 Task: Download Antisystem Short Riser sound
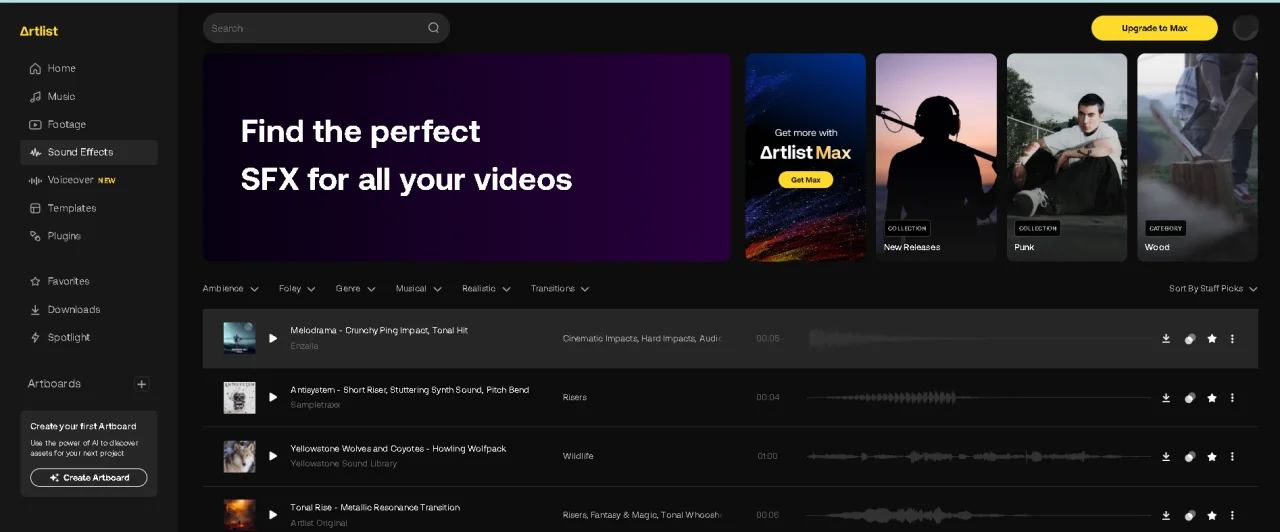[1166, 398]
